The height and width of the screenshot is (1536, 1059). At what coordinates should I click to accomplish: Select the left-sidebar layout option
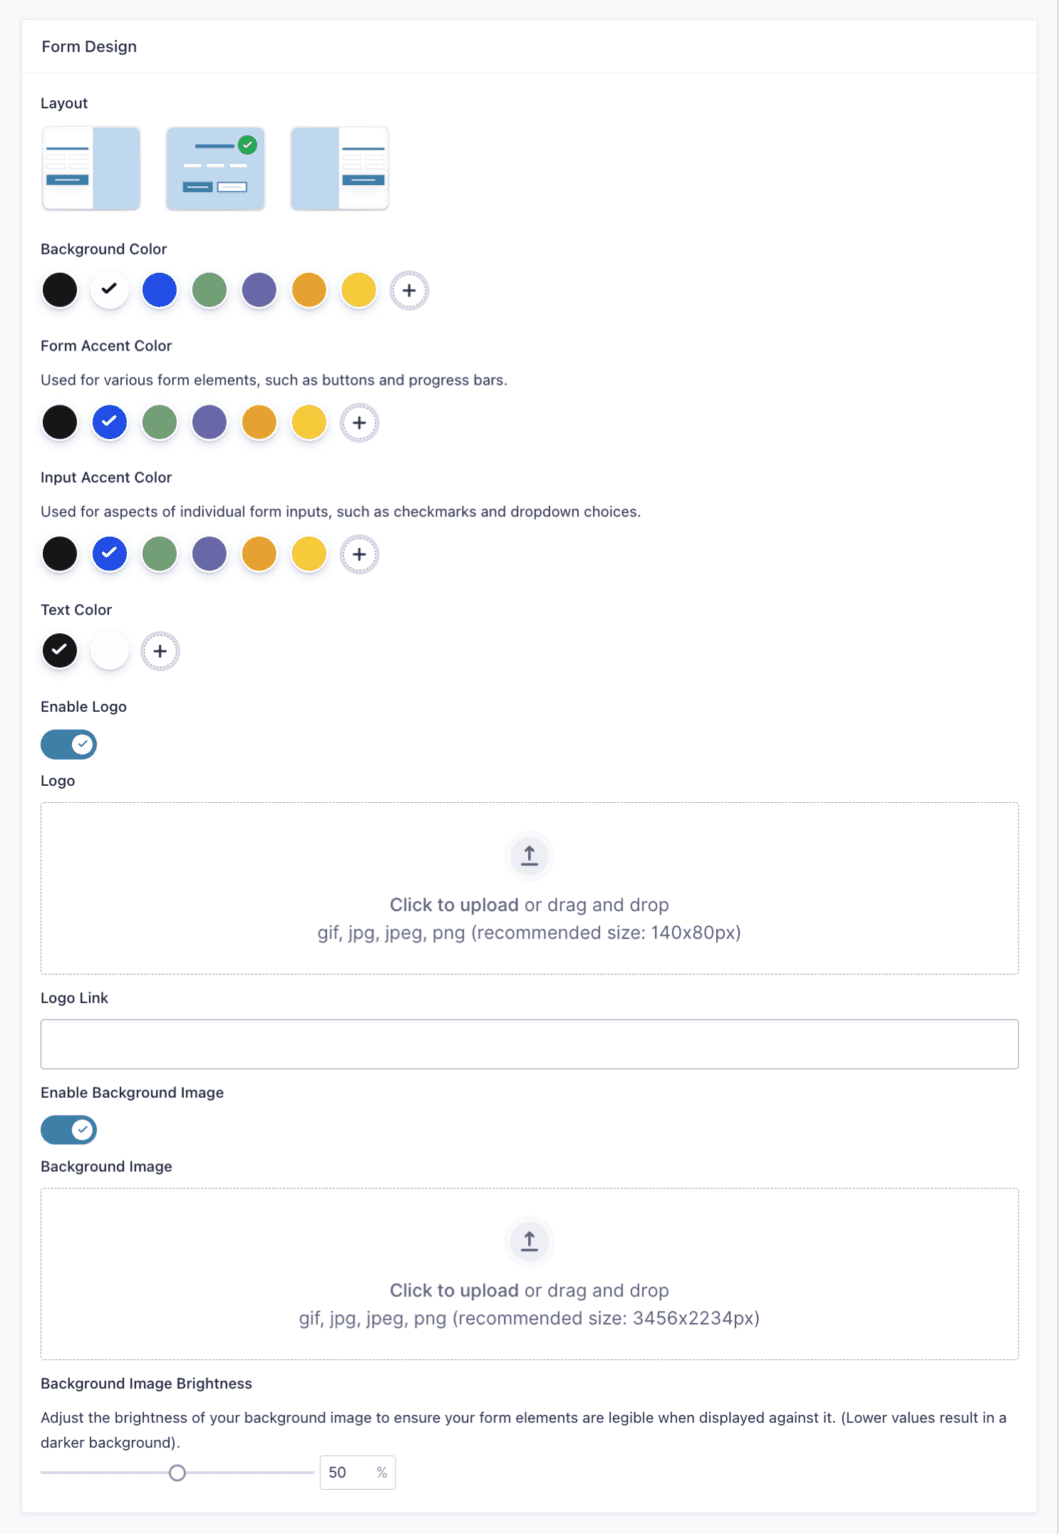click(339, 168)
